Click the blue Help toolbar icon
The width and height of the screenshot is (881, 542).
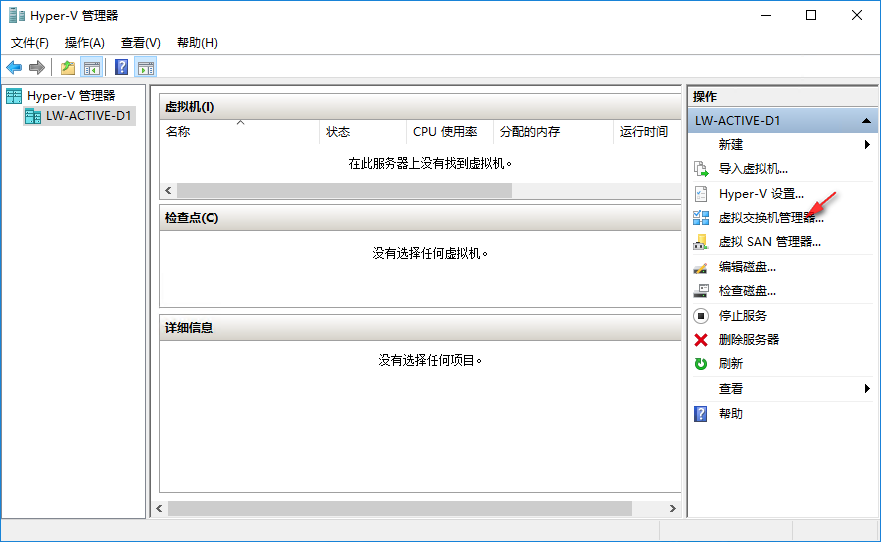[x=121, y=67]
